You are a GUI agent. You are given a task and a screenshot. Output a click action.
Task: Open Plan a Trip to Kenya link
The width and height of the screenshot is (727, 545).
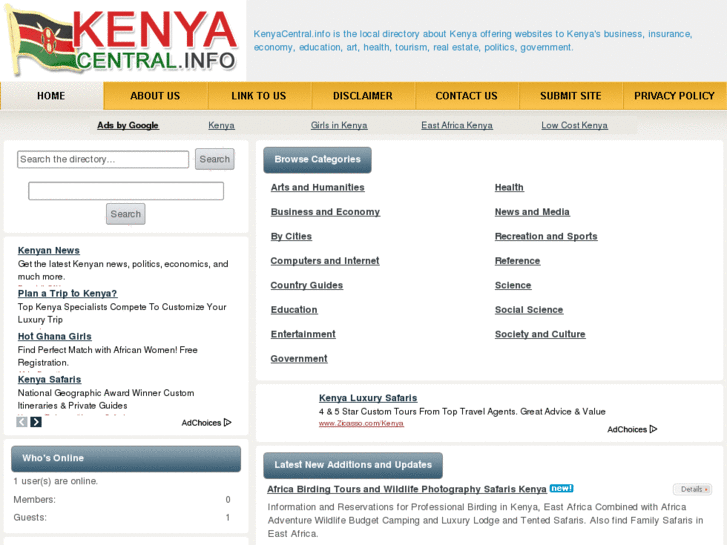(x=67, y=294)
